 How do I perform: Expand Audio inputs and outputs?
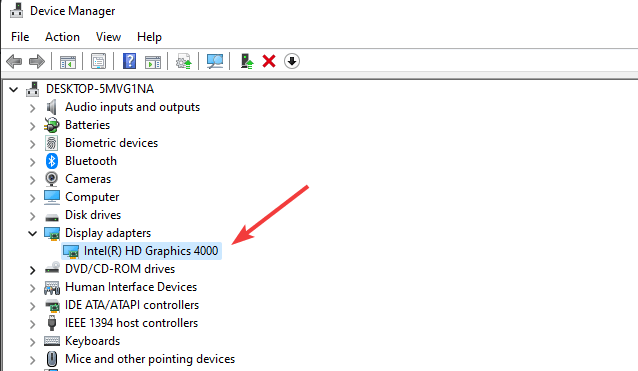pyautogui.click(x=33, y=108)
